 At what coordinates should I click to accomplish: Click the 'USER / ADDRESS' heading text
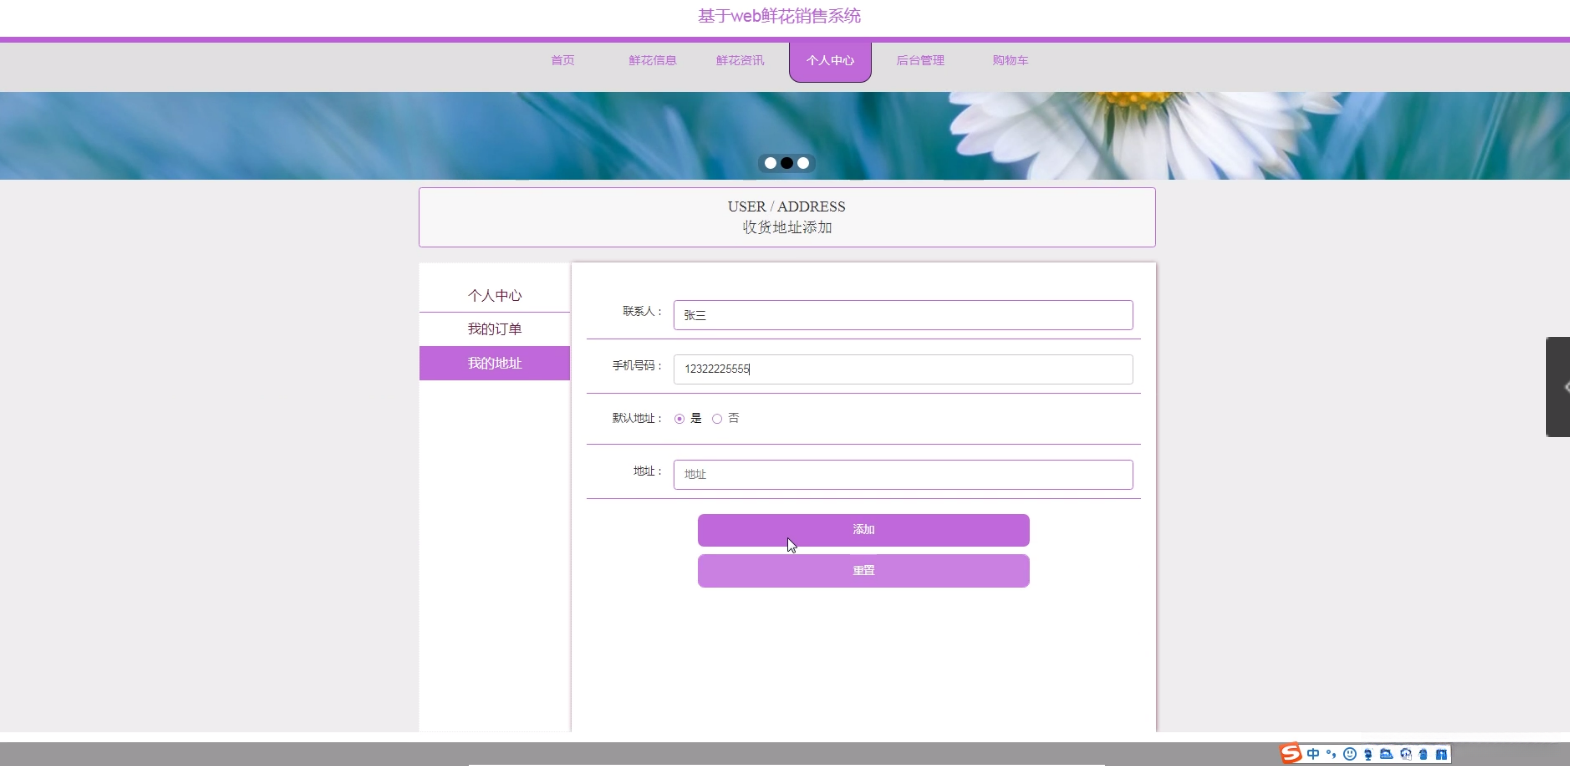coord(787,207)
